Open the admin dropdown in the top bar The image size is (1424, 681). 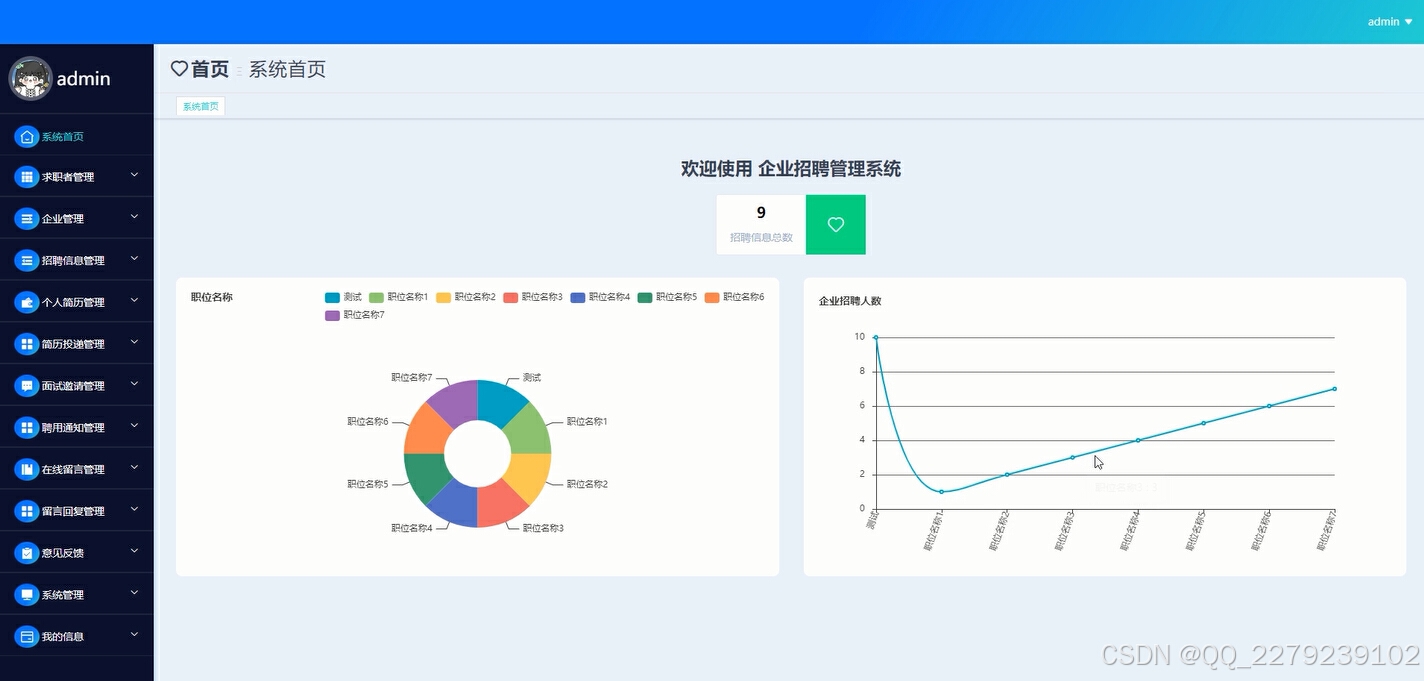(x=1388, y=21)
